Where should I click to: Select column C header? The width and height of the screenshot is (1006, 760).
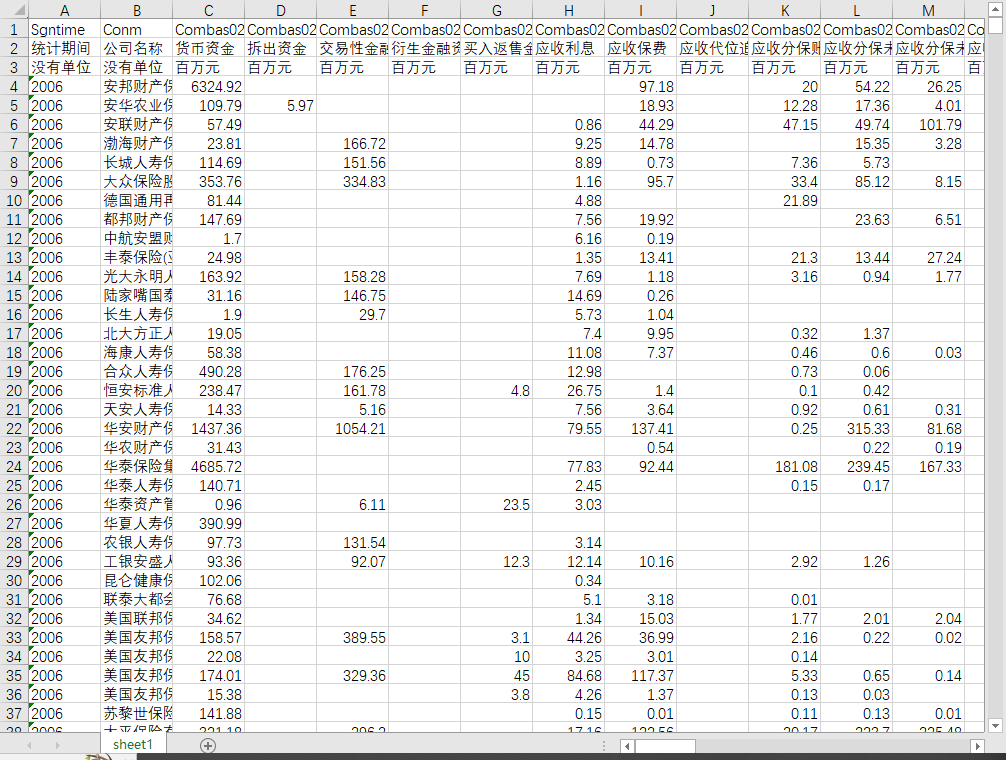[209, 10]
